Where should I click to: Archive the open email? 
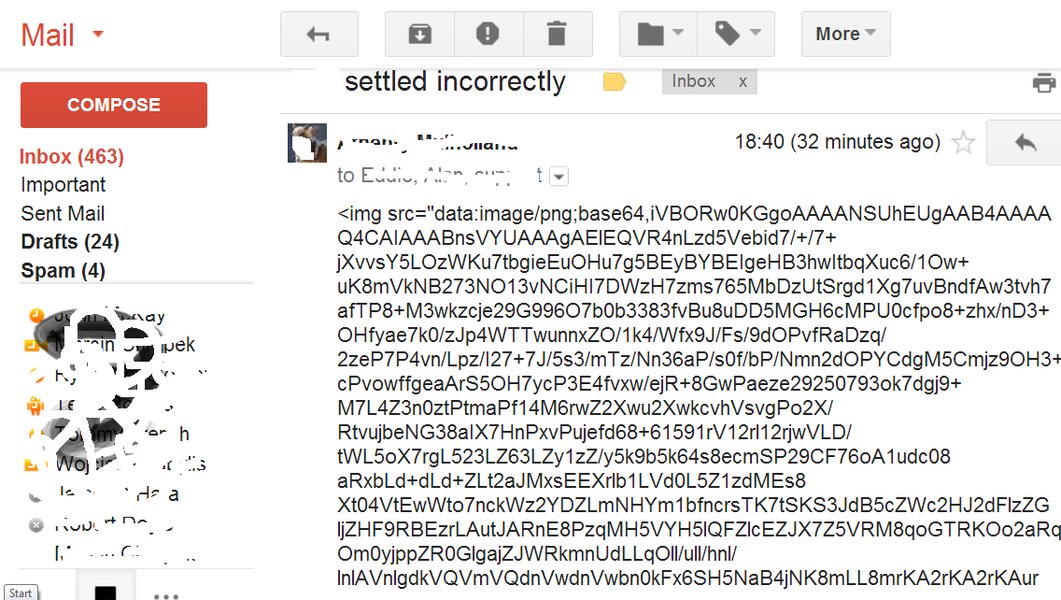[x=419, y=33]
